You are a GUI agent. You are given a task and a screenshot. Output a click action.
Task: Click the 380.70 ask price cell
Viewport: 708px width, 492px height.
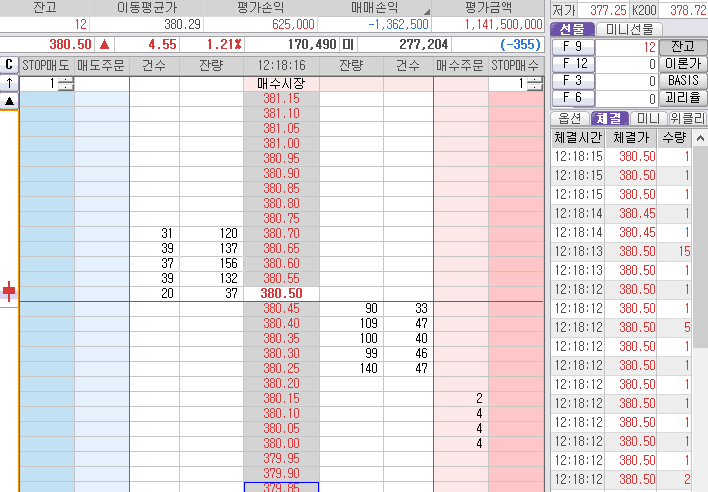click(281, 233)
